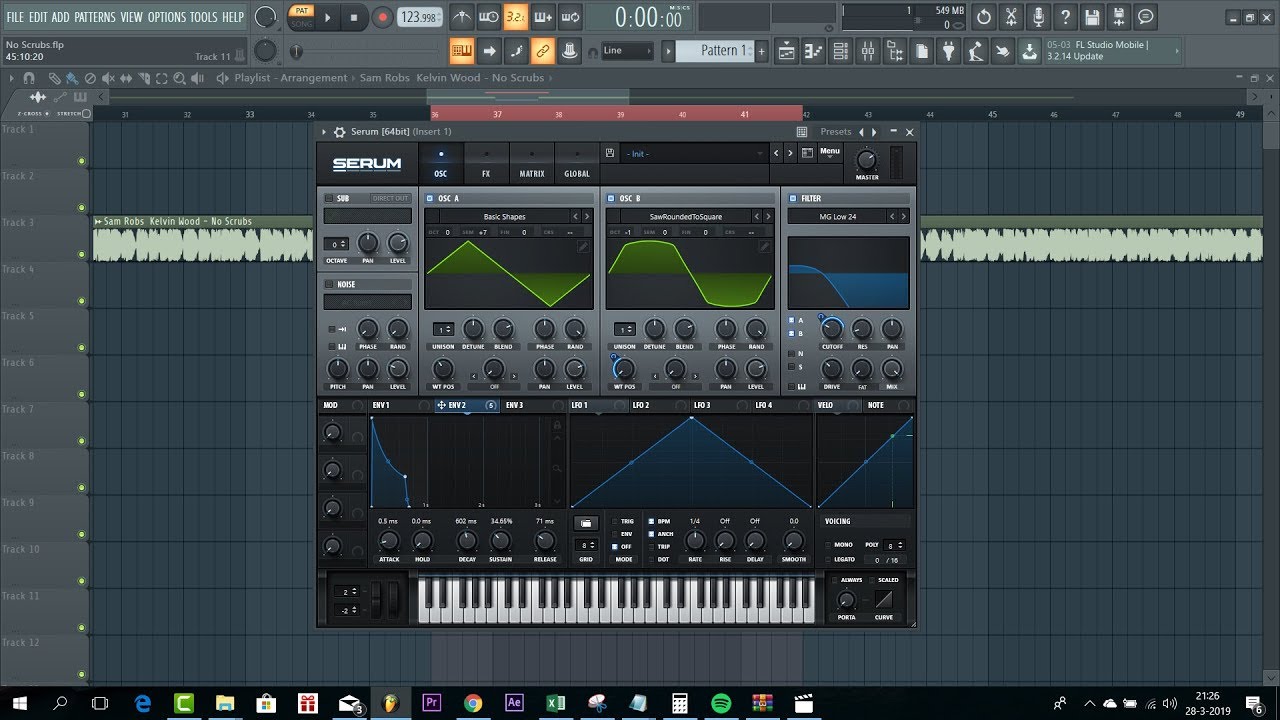Viewport: 1280px width, 720px height.
Task: Open the OPTIONS menu
Action: 166,17
